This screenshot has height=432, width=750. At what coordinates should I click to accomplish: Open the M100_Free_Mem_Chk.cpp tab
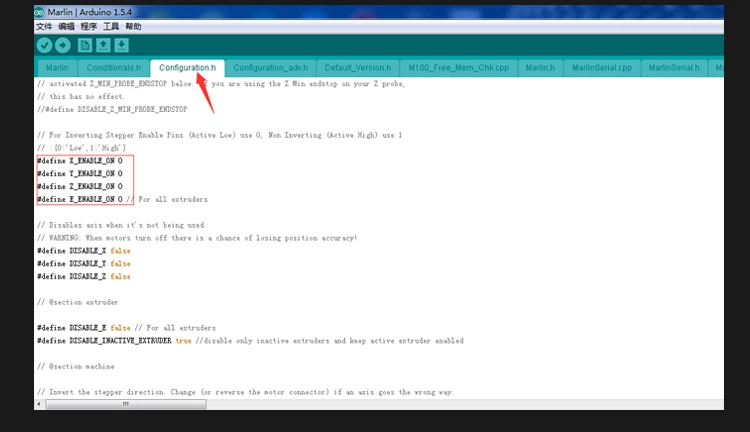(x=458, y=68)
